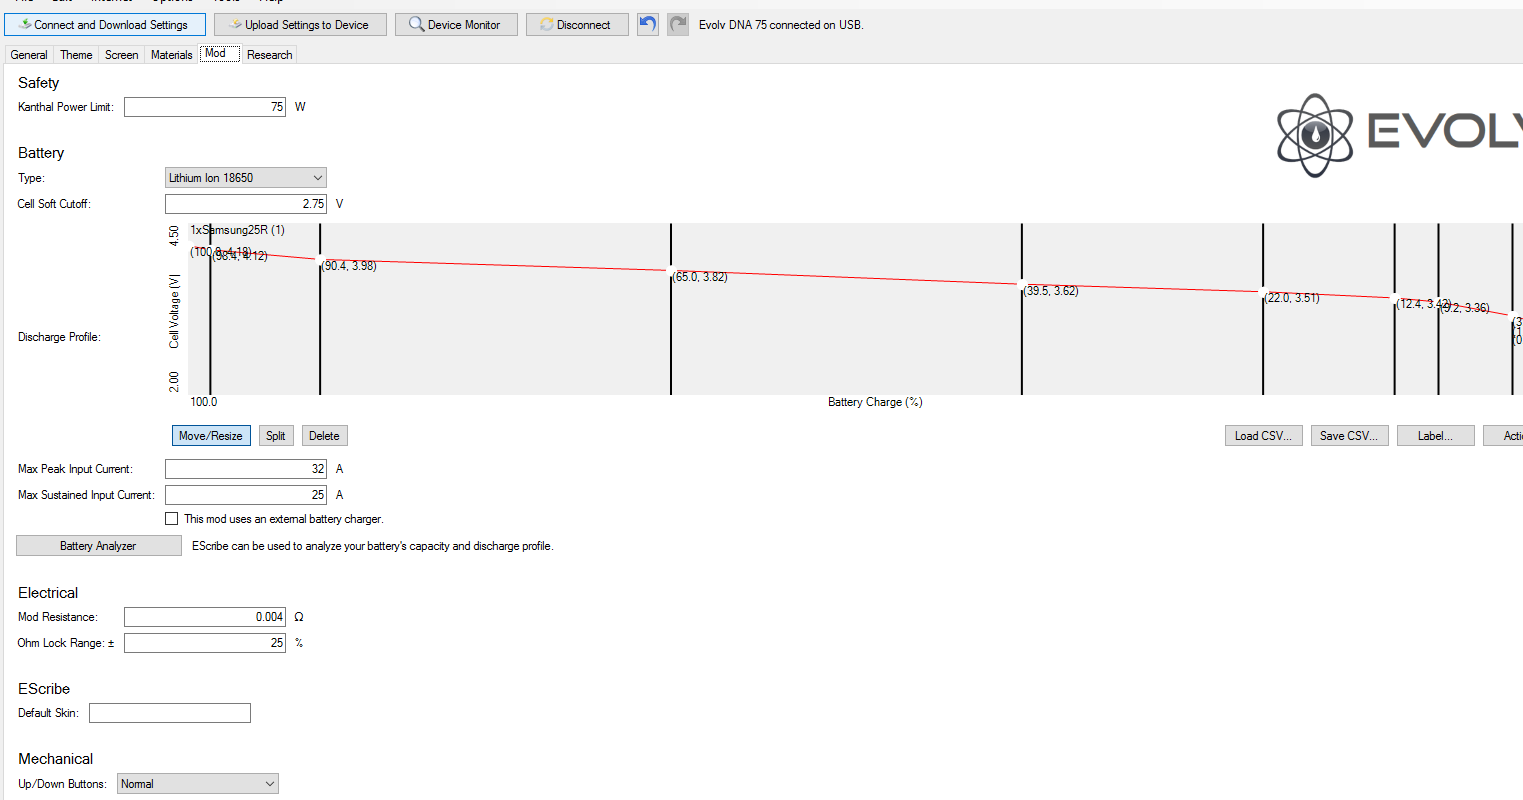
Task: Click Connect and Download Settings
Action: (x=104, y=25)
